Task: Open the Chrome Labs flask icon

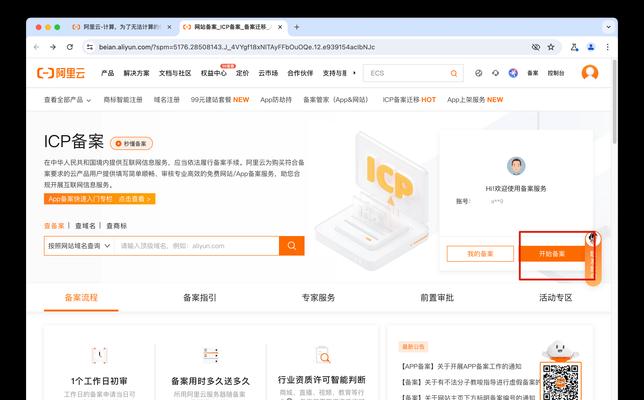Action: pyautogui.click(x=574, y=47)
